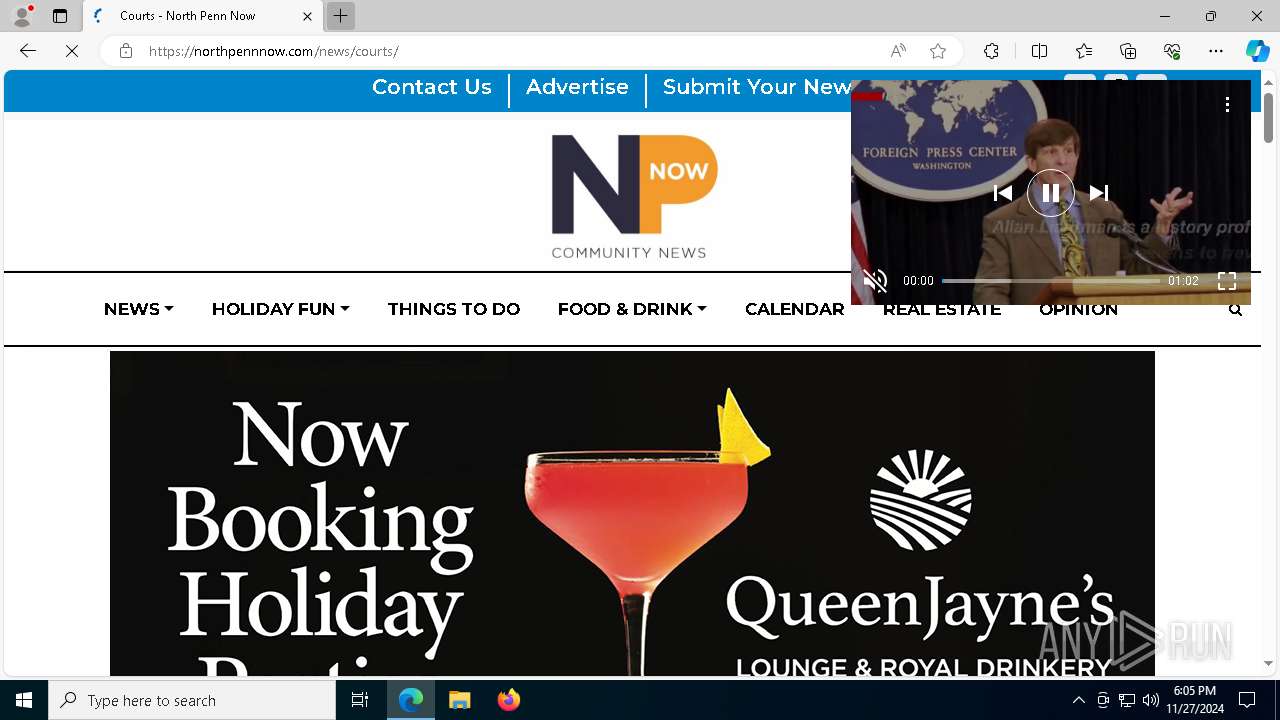Skip to next video in player

(1099, 193)
